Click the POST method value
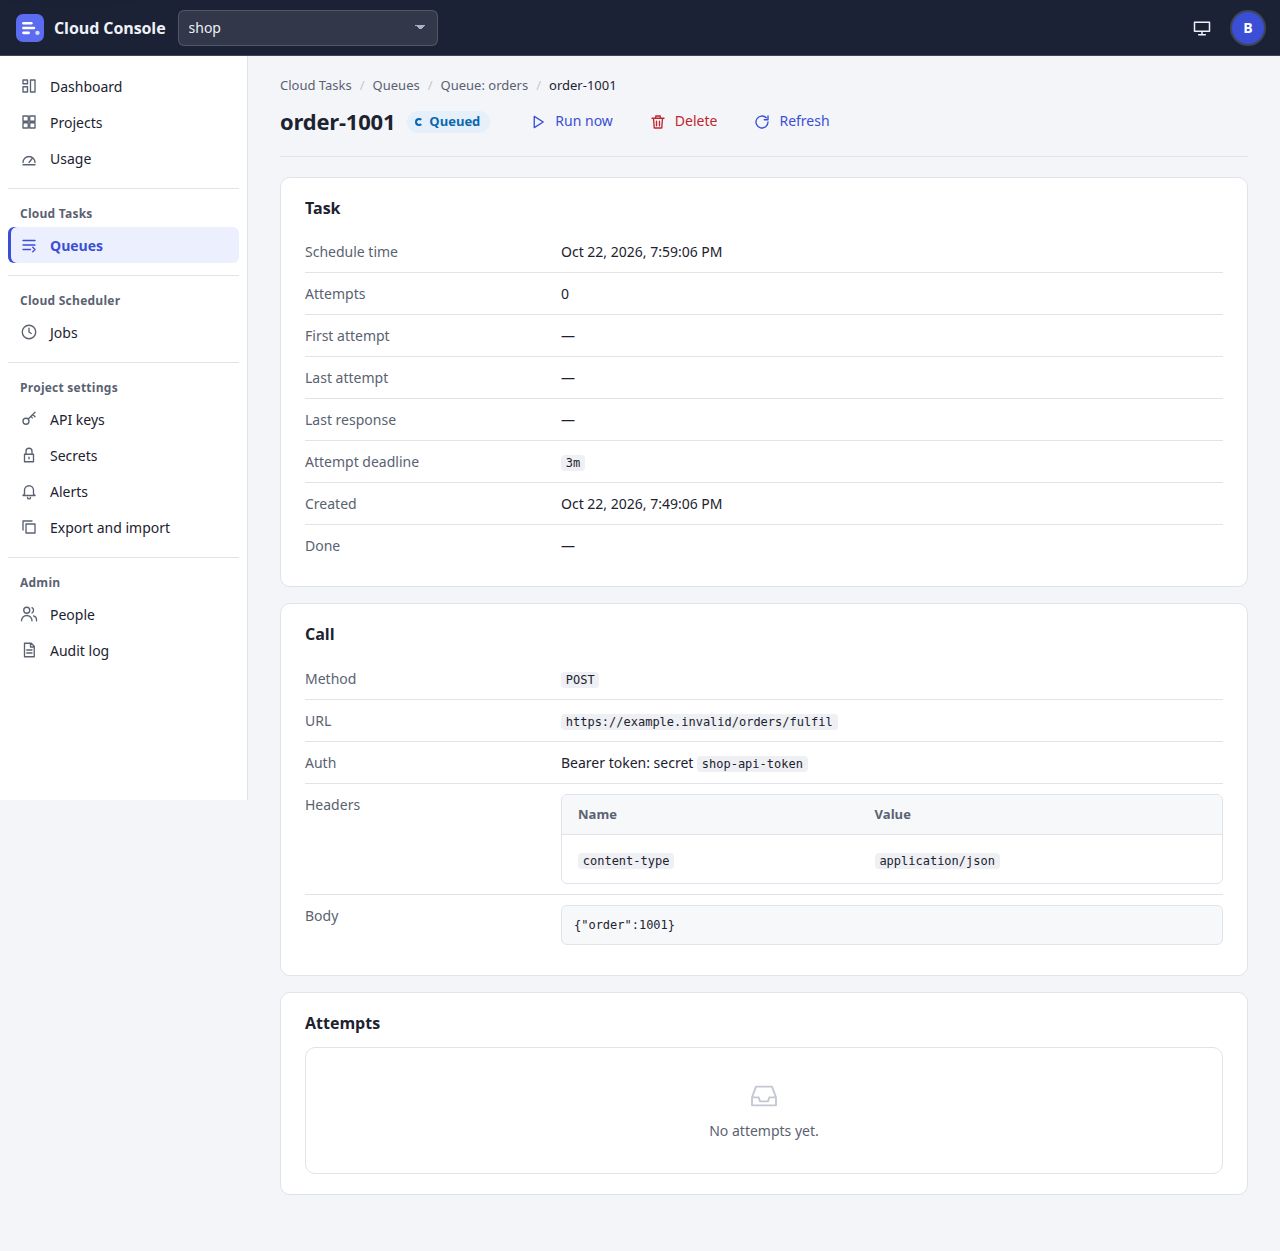The height and width of the screenshot is (1251, 1280). click(580, 680)
